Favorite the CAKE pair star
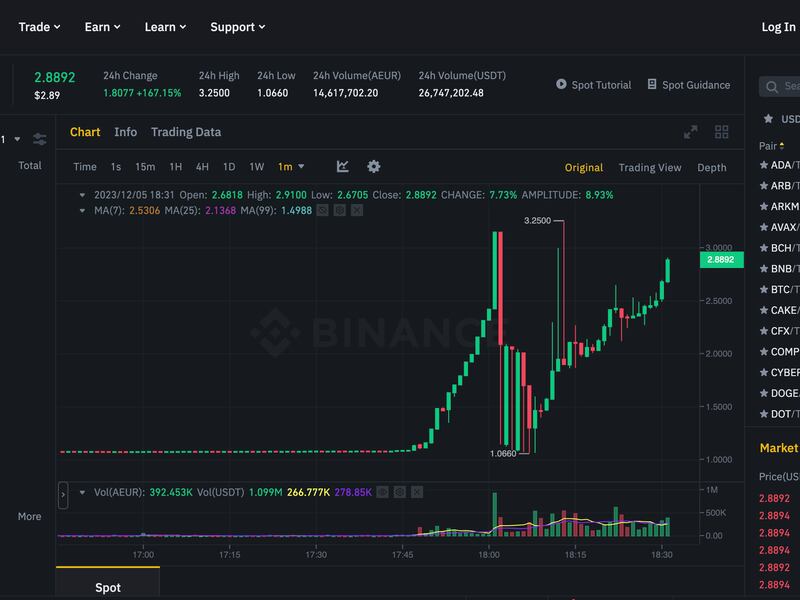The width and height of the screenshot is (800, 600). 764,310
